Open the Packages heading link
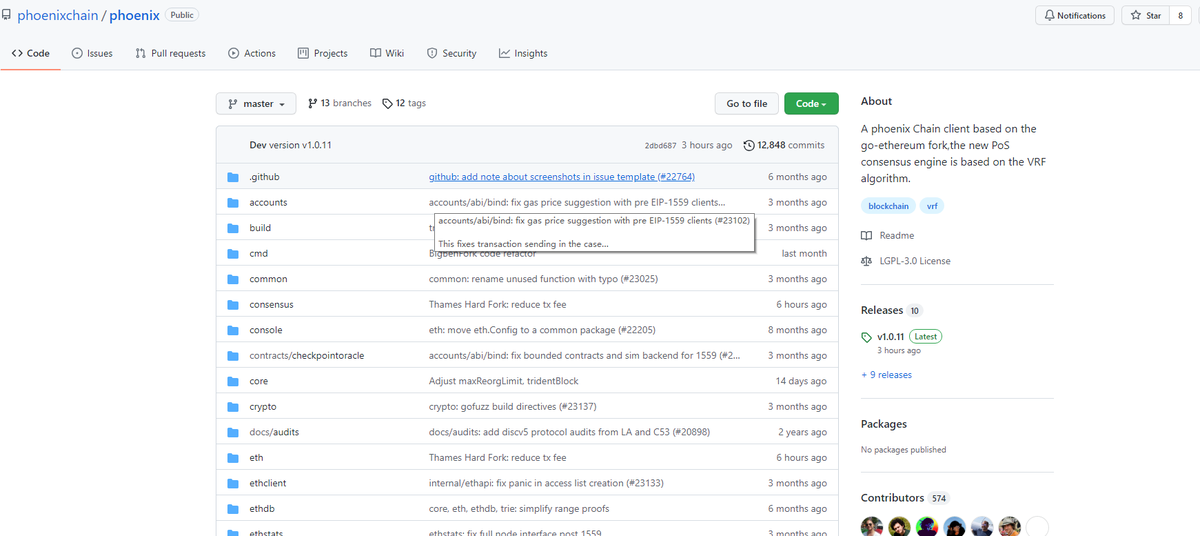Image resolution: width=1200 pixels, height=536 pixels. (x=884, y=424)
